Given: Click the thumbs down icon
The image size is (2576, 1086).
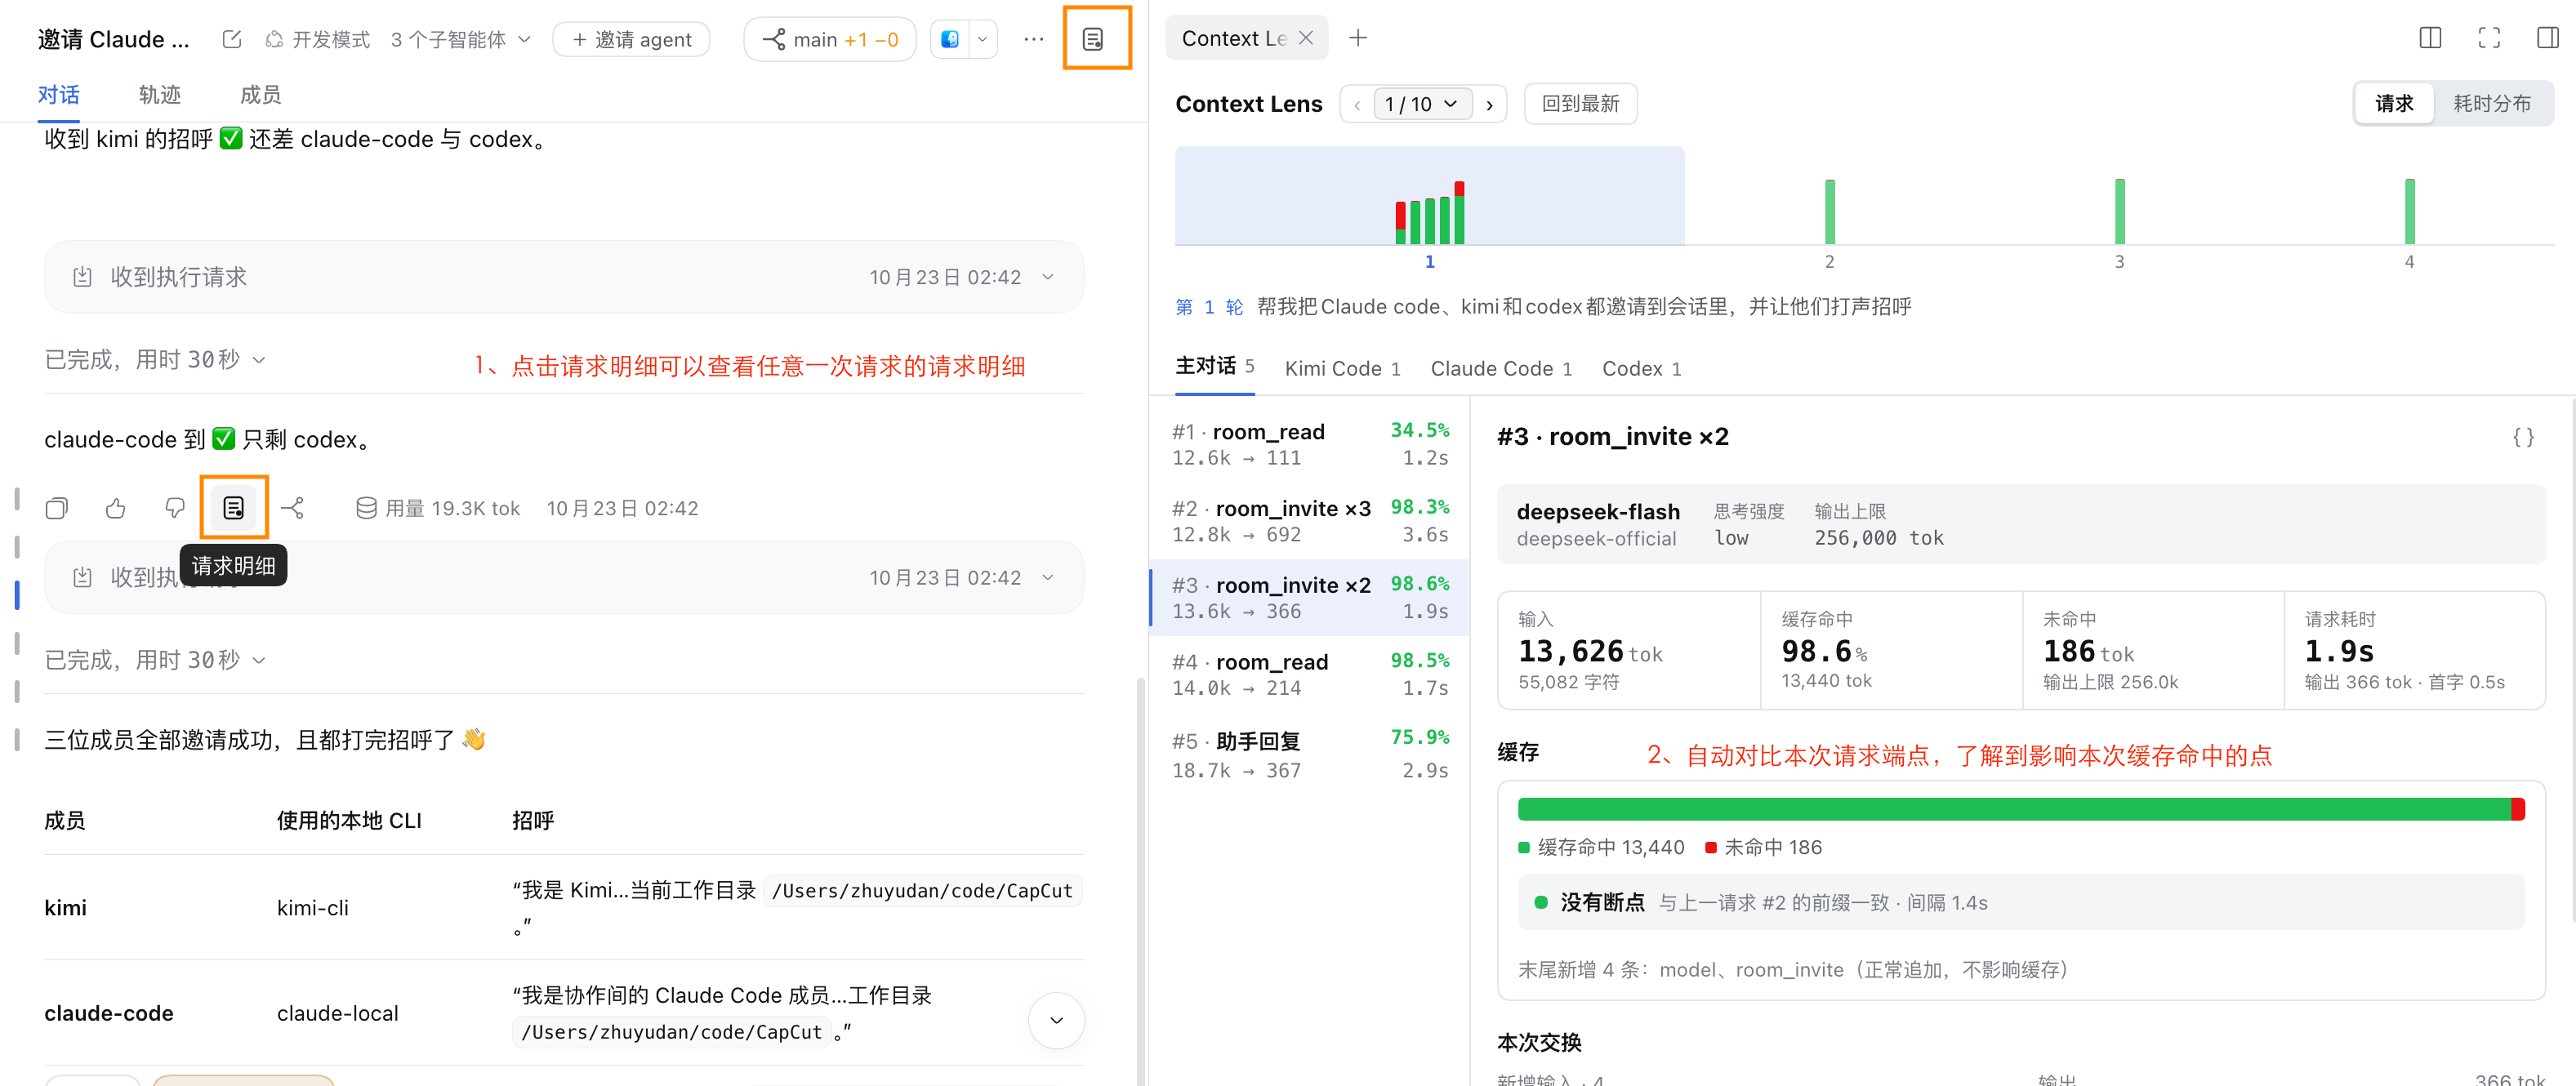Looking at the screenshot, I should [x=175, y=508].
